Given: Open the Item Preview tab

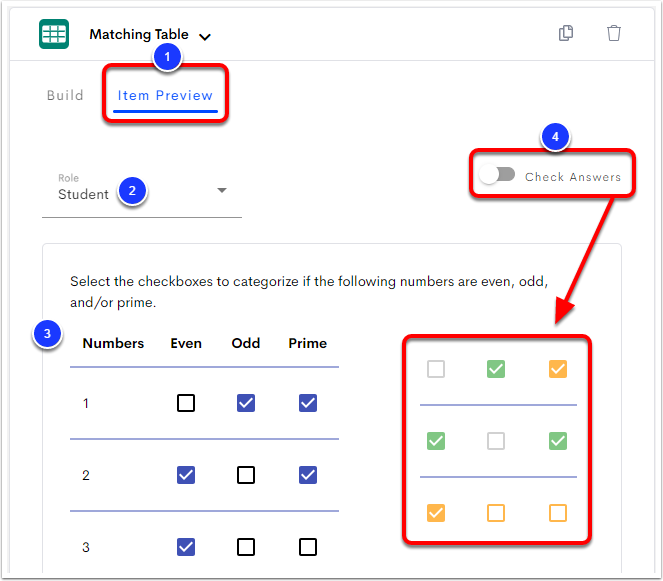Looking at the screenshot, I should tap(165, 96).
